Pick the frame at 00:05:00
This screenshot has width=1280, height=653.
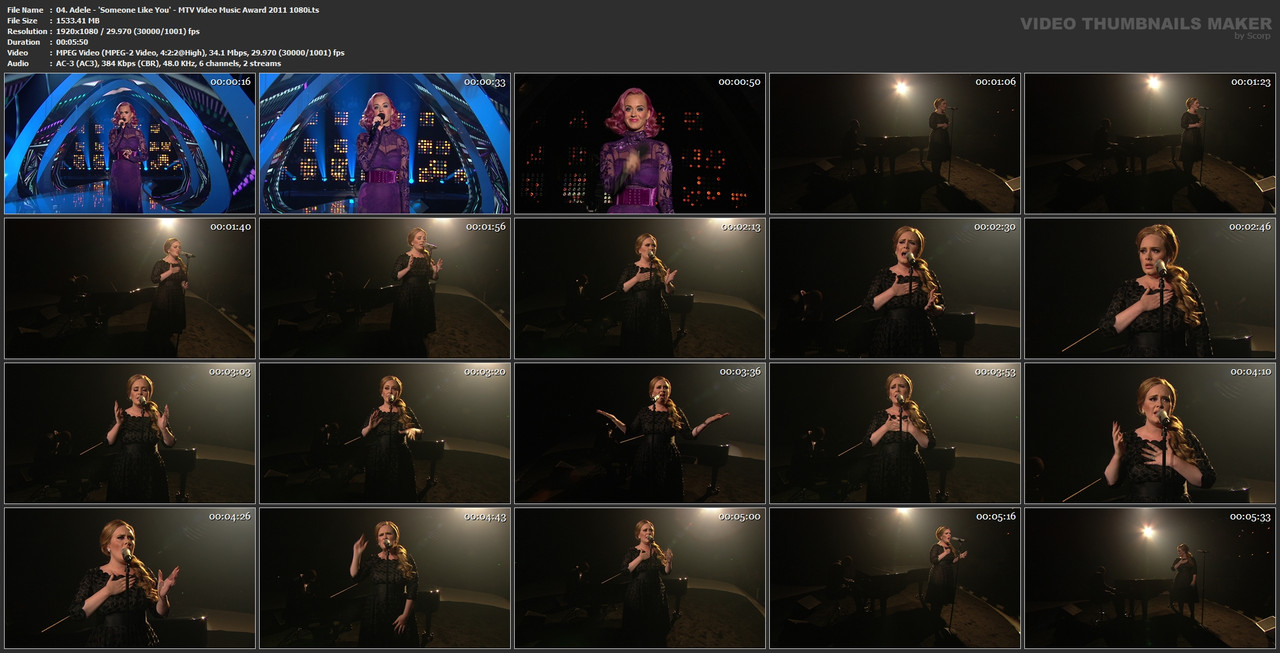[640, 578]
